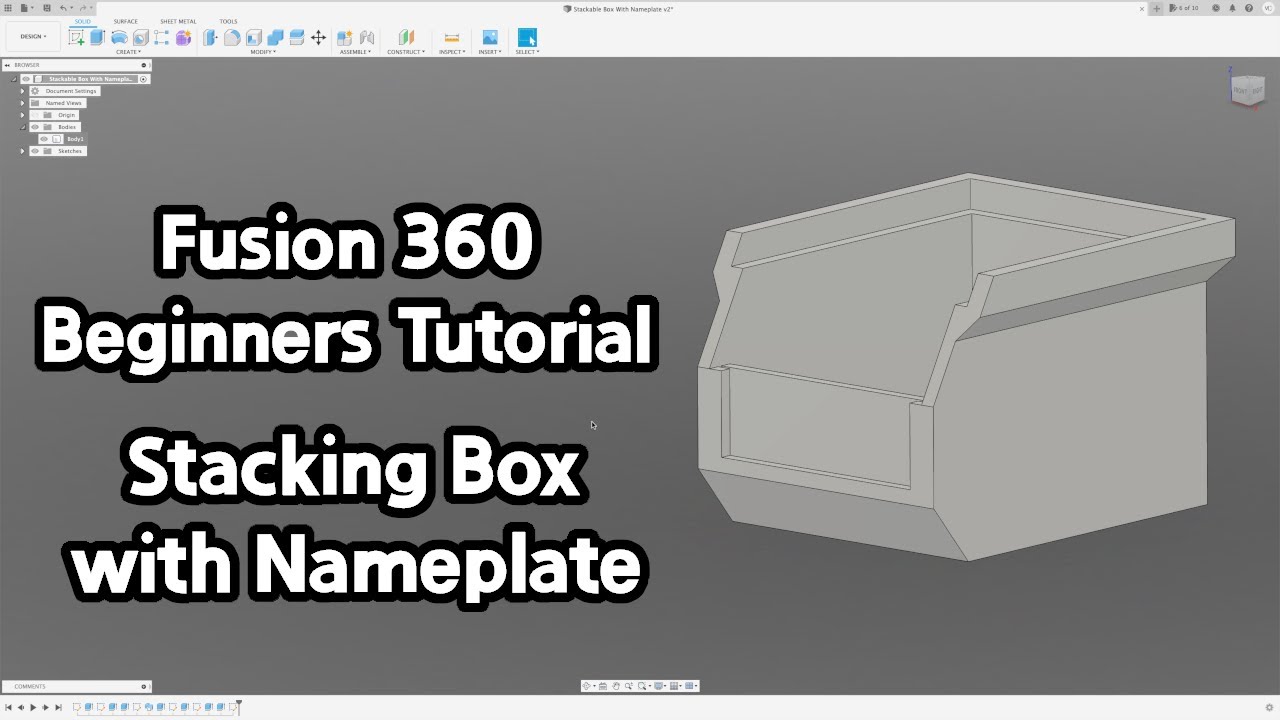Open the ASSEMBLE dropdown menu
This screenshot has width=1280, height=720.
(x=355, y=52)
